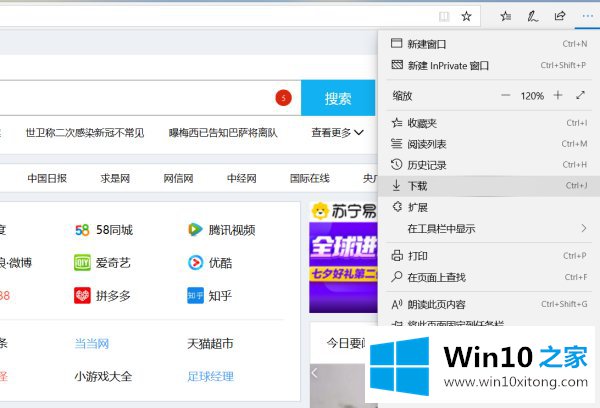Open 中国日报 link
The height and width of the screenshot is (408, 600).
pos(47,178)
